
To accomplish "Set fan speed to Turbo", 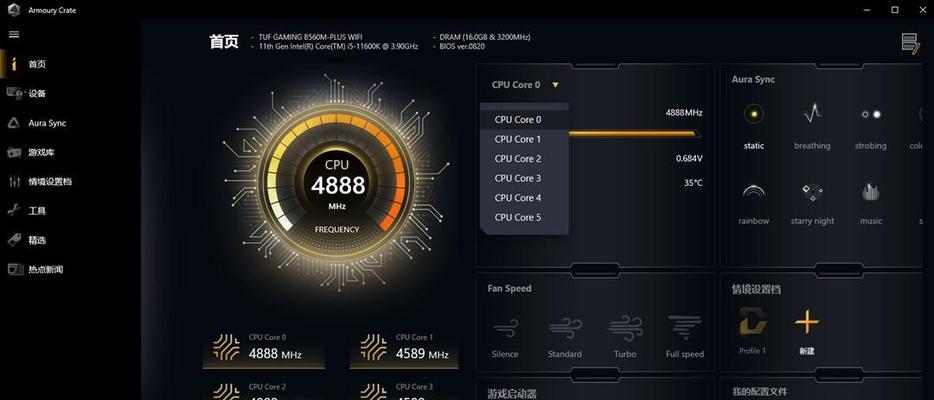I will [x=625, y=337].
